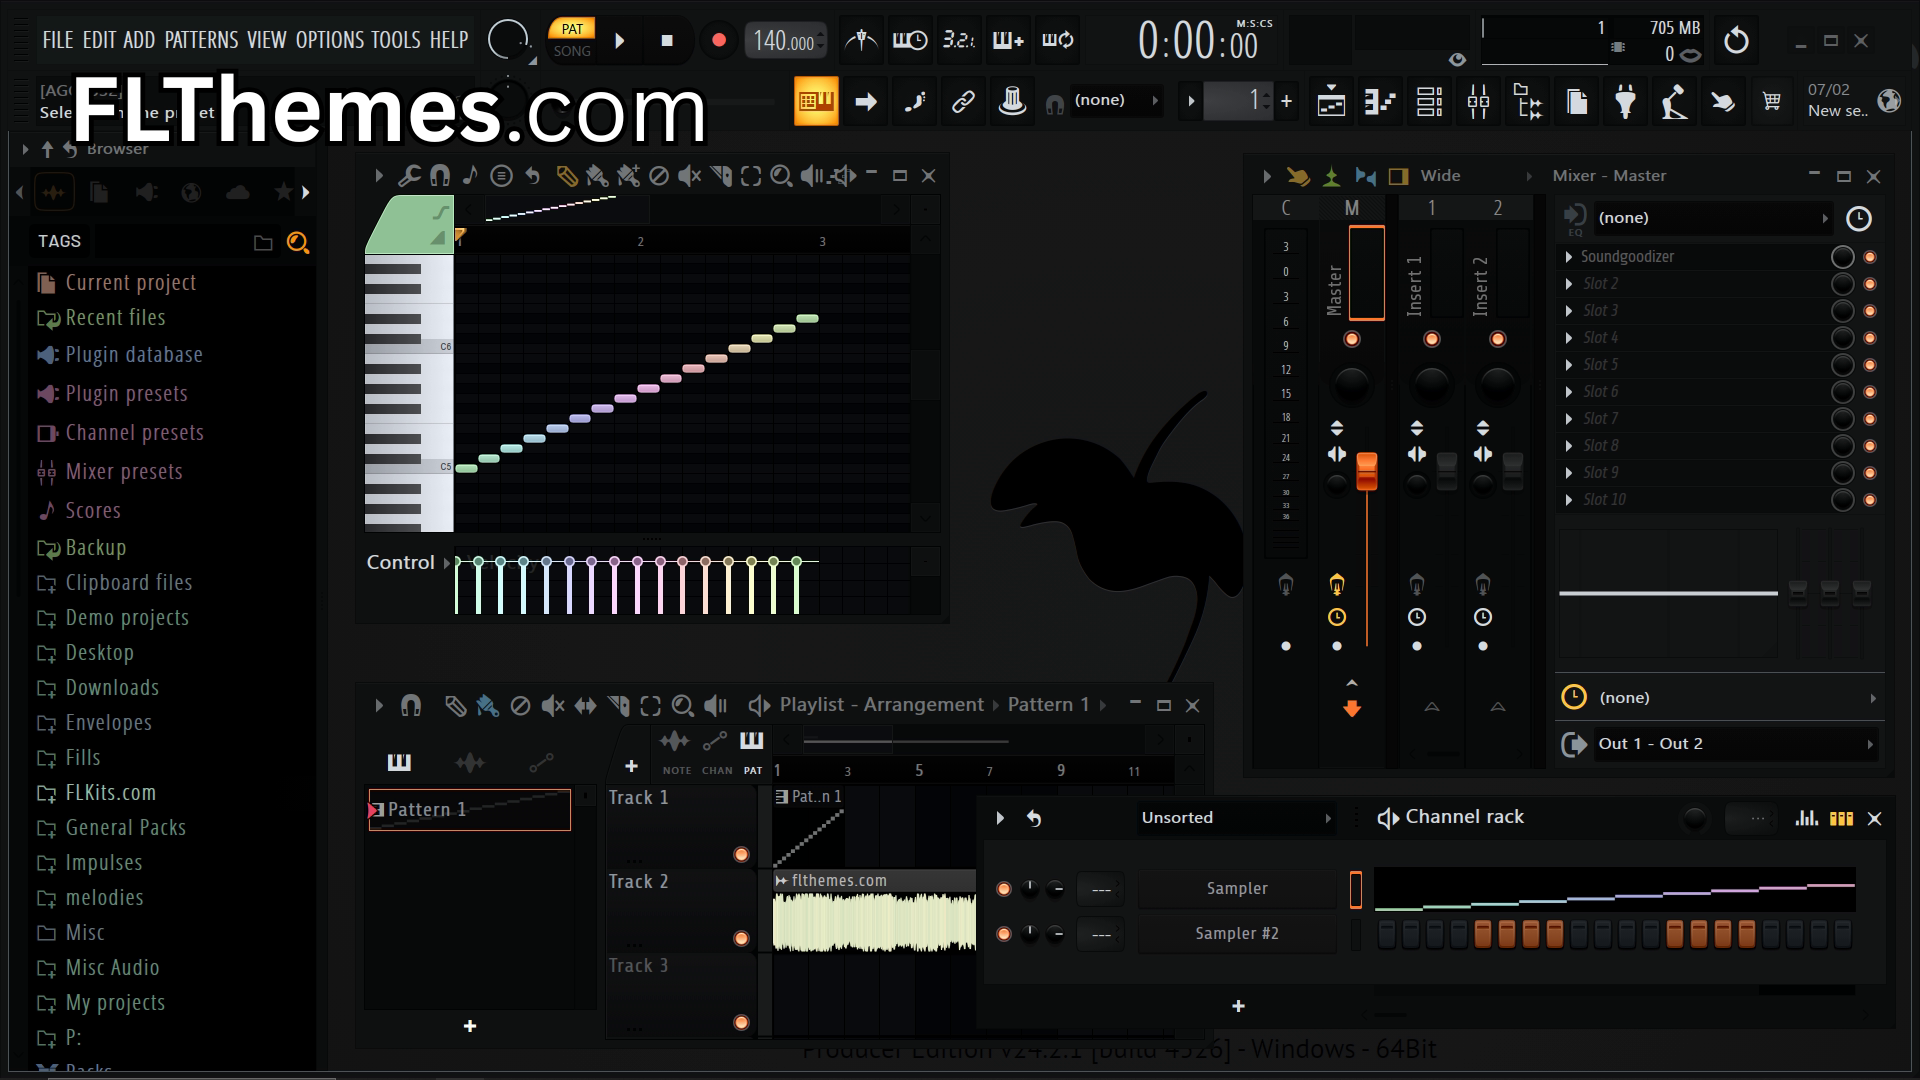Open the Channel rack graph editor

click(1806, 818)
